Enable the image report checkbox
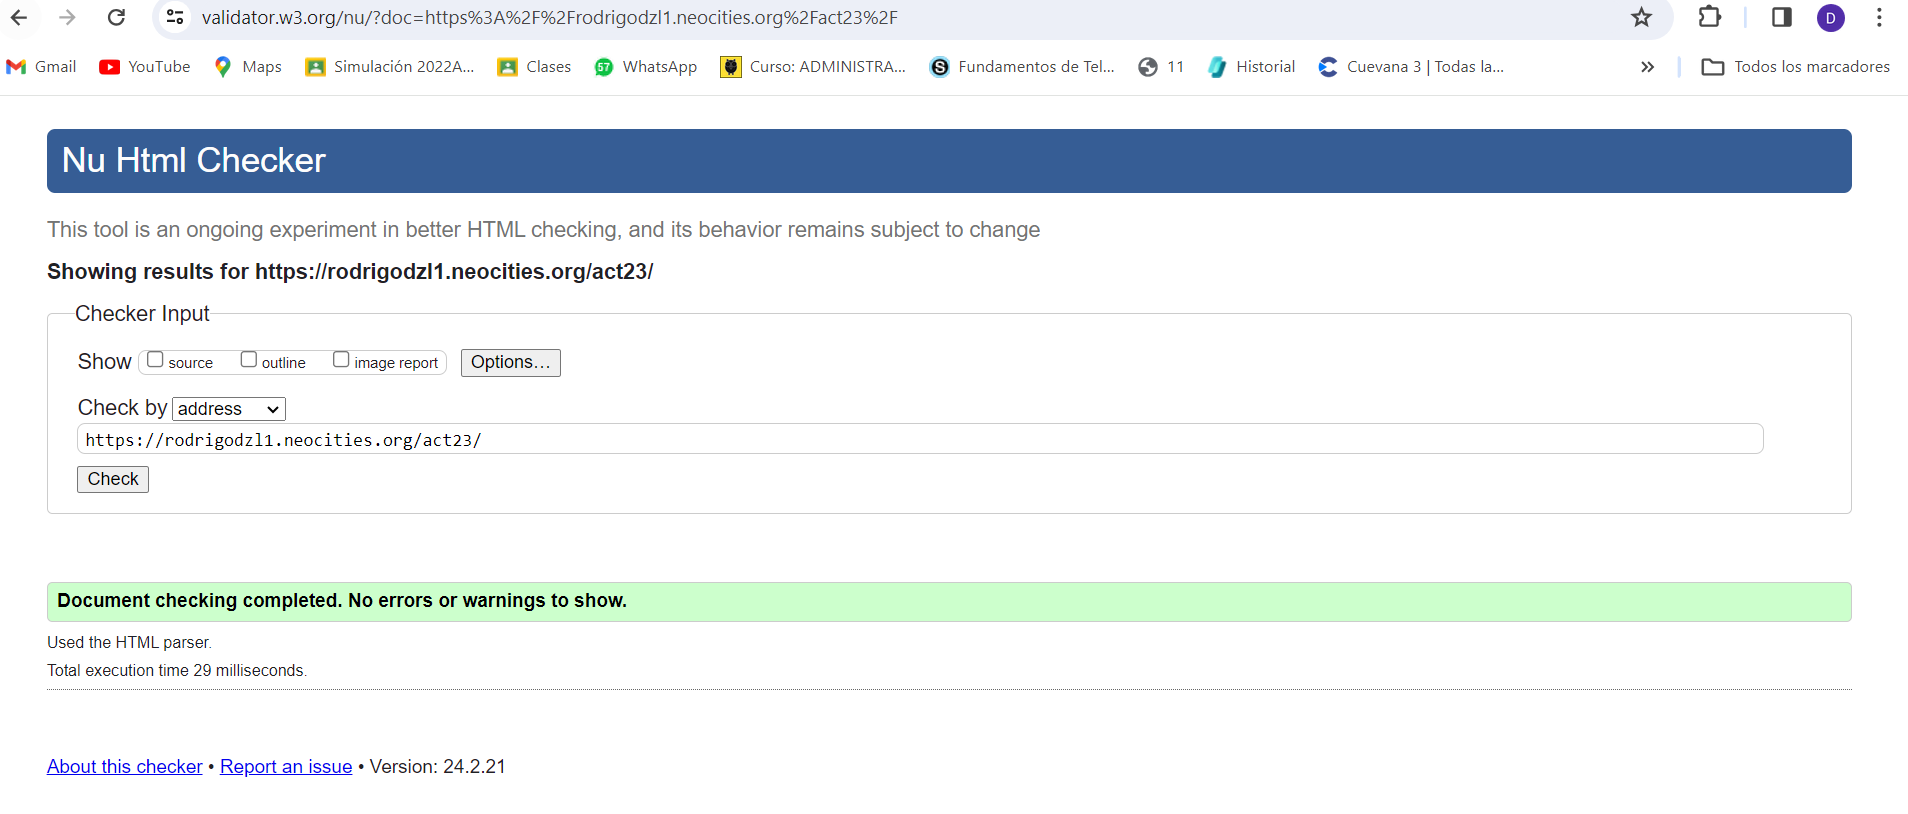The width and height of the screenshot is (1908, 814). click(x=341, y=359)
